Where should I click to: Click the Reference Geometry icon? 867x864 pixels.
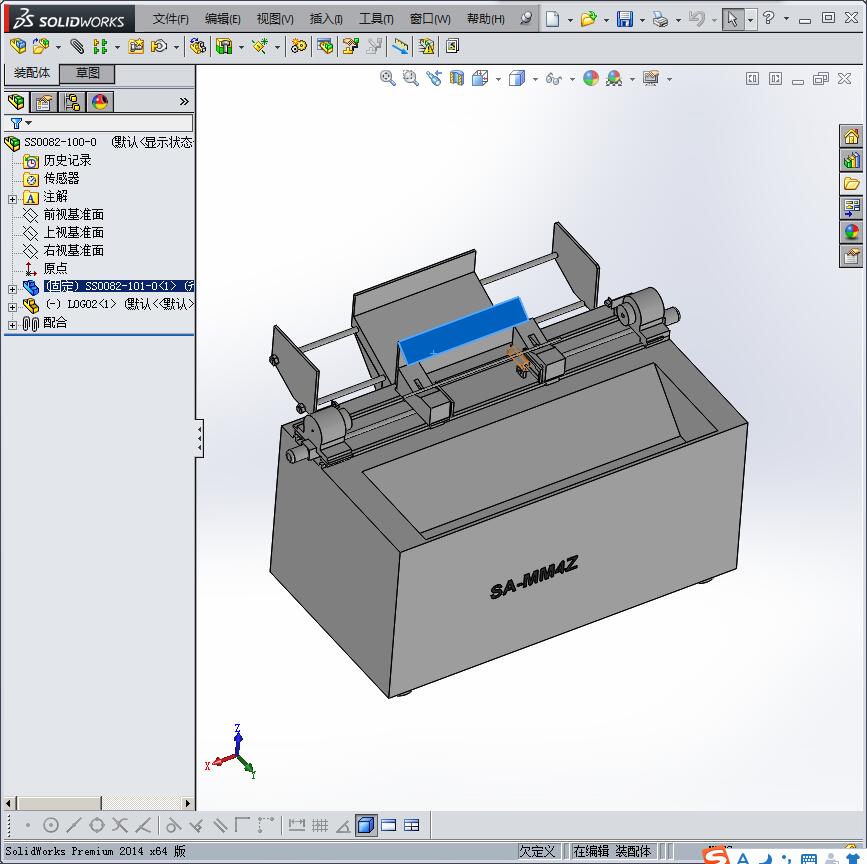click(260, 46)
